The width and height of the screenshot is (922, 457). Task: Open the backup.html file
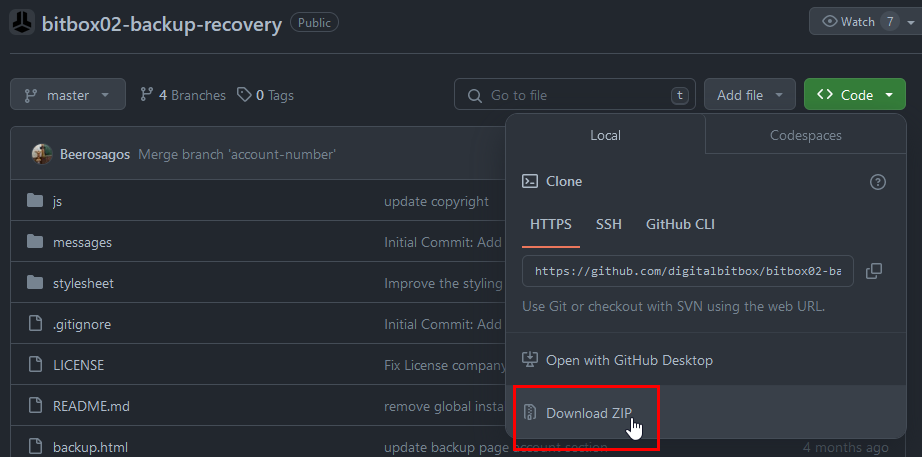[x=90, y=448]
